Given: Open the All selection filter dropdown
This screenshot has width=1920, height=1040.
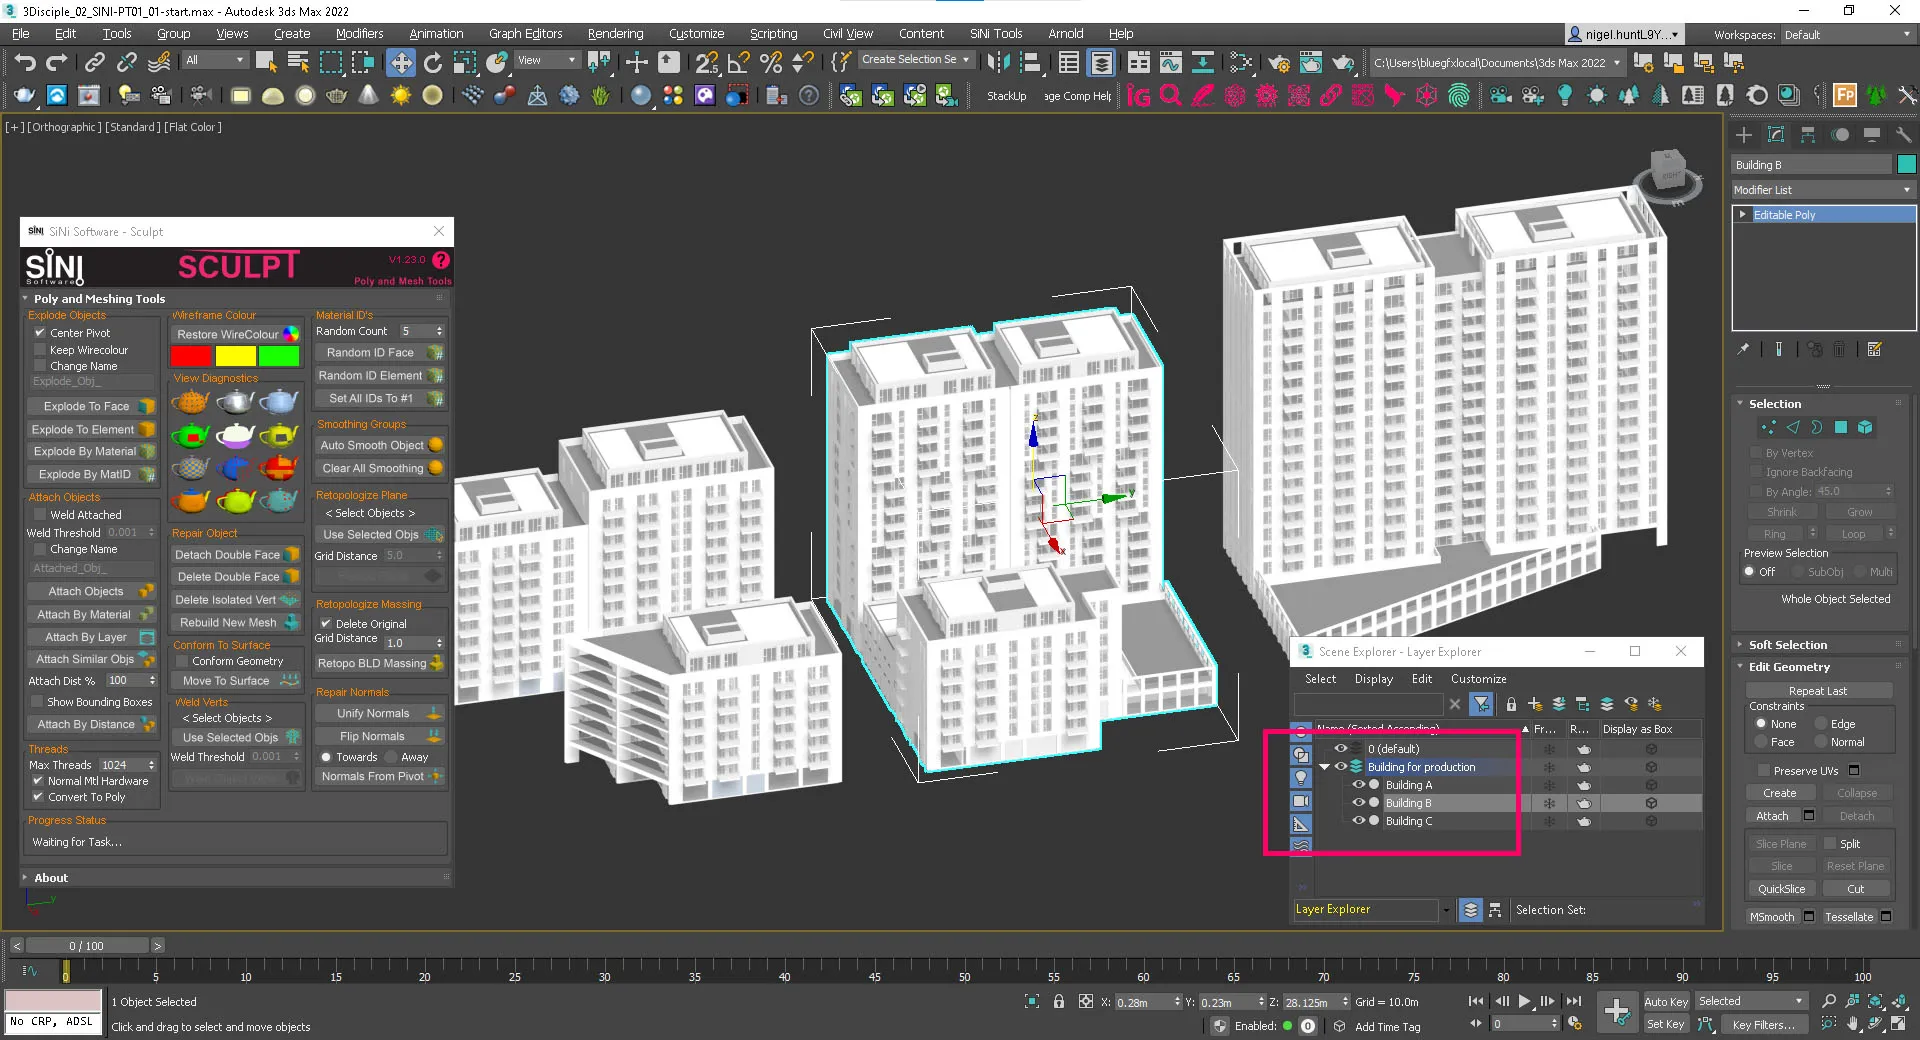Looking at the screenshot, I should click(x=215, y=60).
